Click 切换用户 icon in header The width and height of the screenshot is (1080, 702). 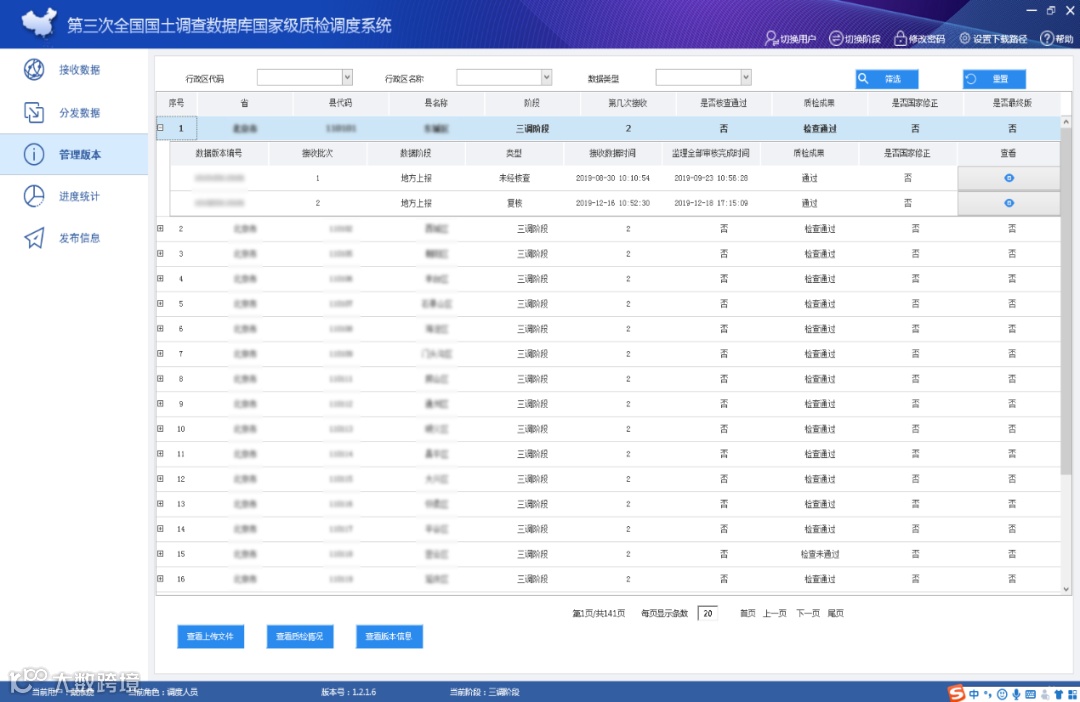pyautogui.click(x=771, y=39)
